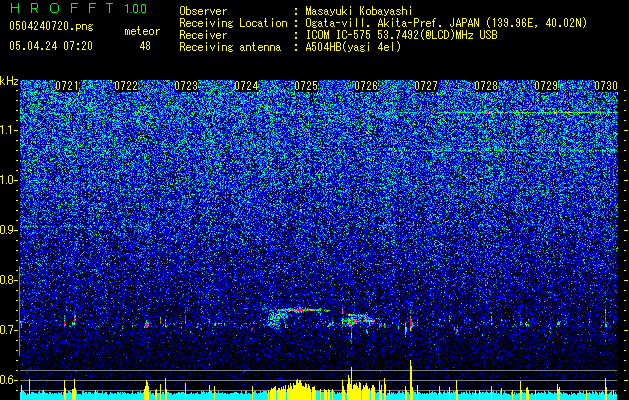Image resolution: width=629 pixels, height=400 pixels.
Task: Click the 0722 time marker
Action: click(x=126, y=86)
